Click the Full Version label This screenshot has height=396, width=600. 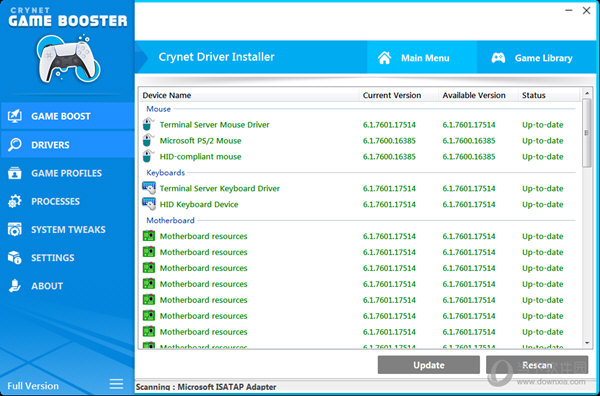pos(33,386)
